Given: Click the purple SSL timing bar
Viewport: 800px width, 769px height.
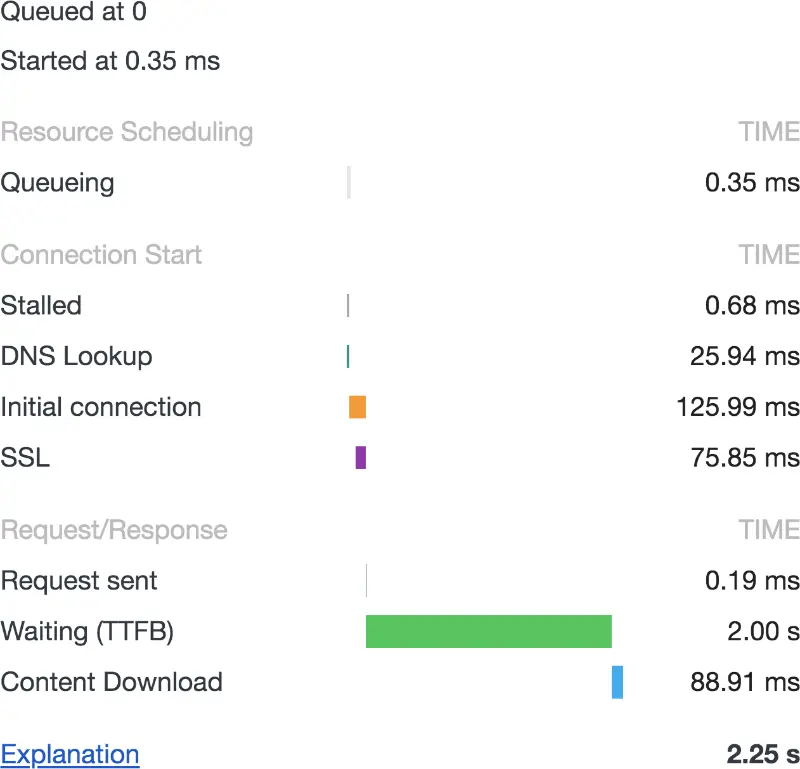Looking at the screenshot, I should coord(361,458).
